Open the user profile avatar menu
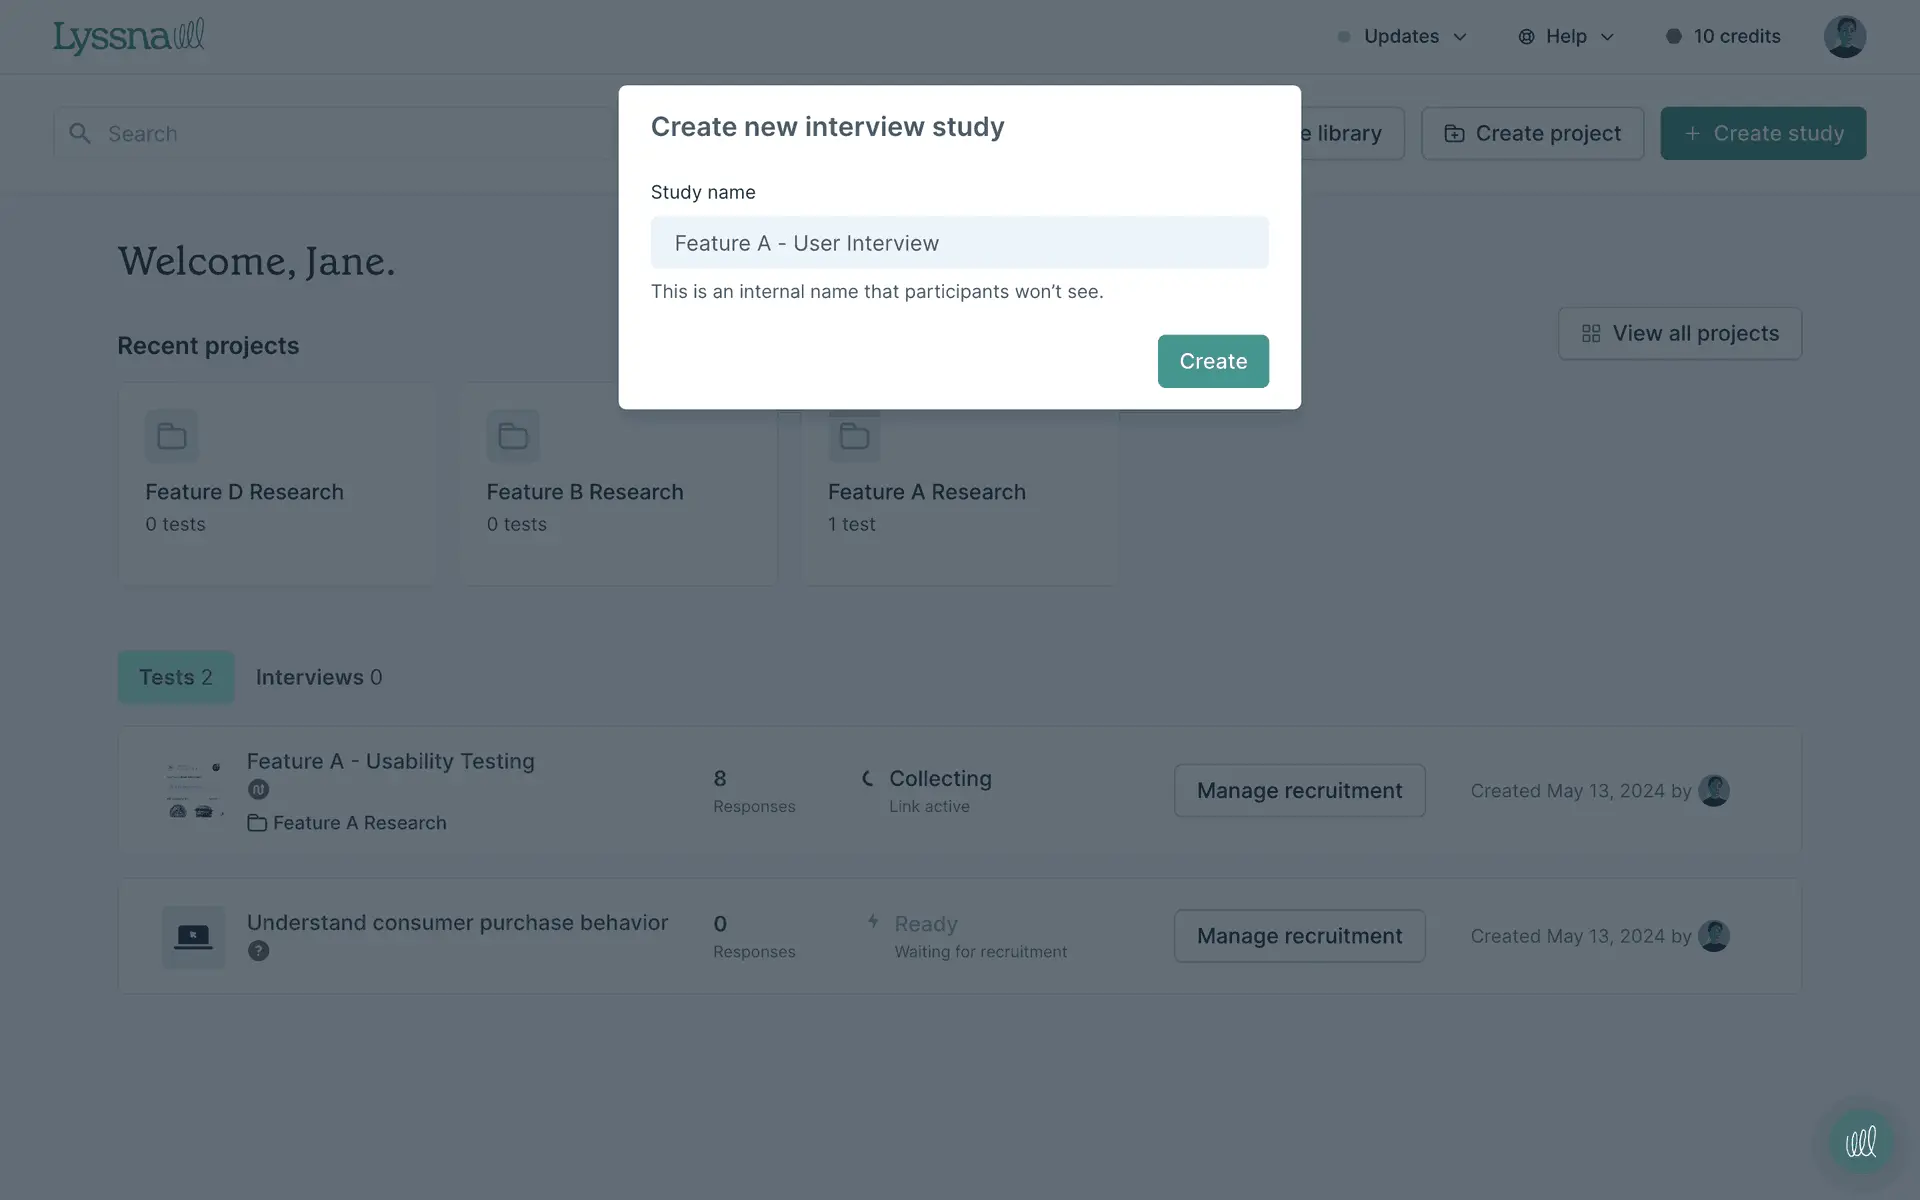Image resolution: width=1920 pixels, height=1200 pixels. [1844, 37]
